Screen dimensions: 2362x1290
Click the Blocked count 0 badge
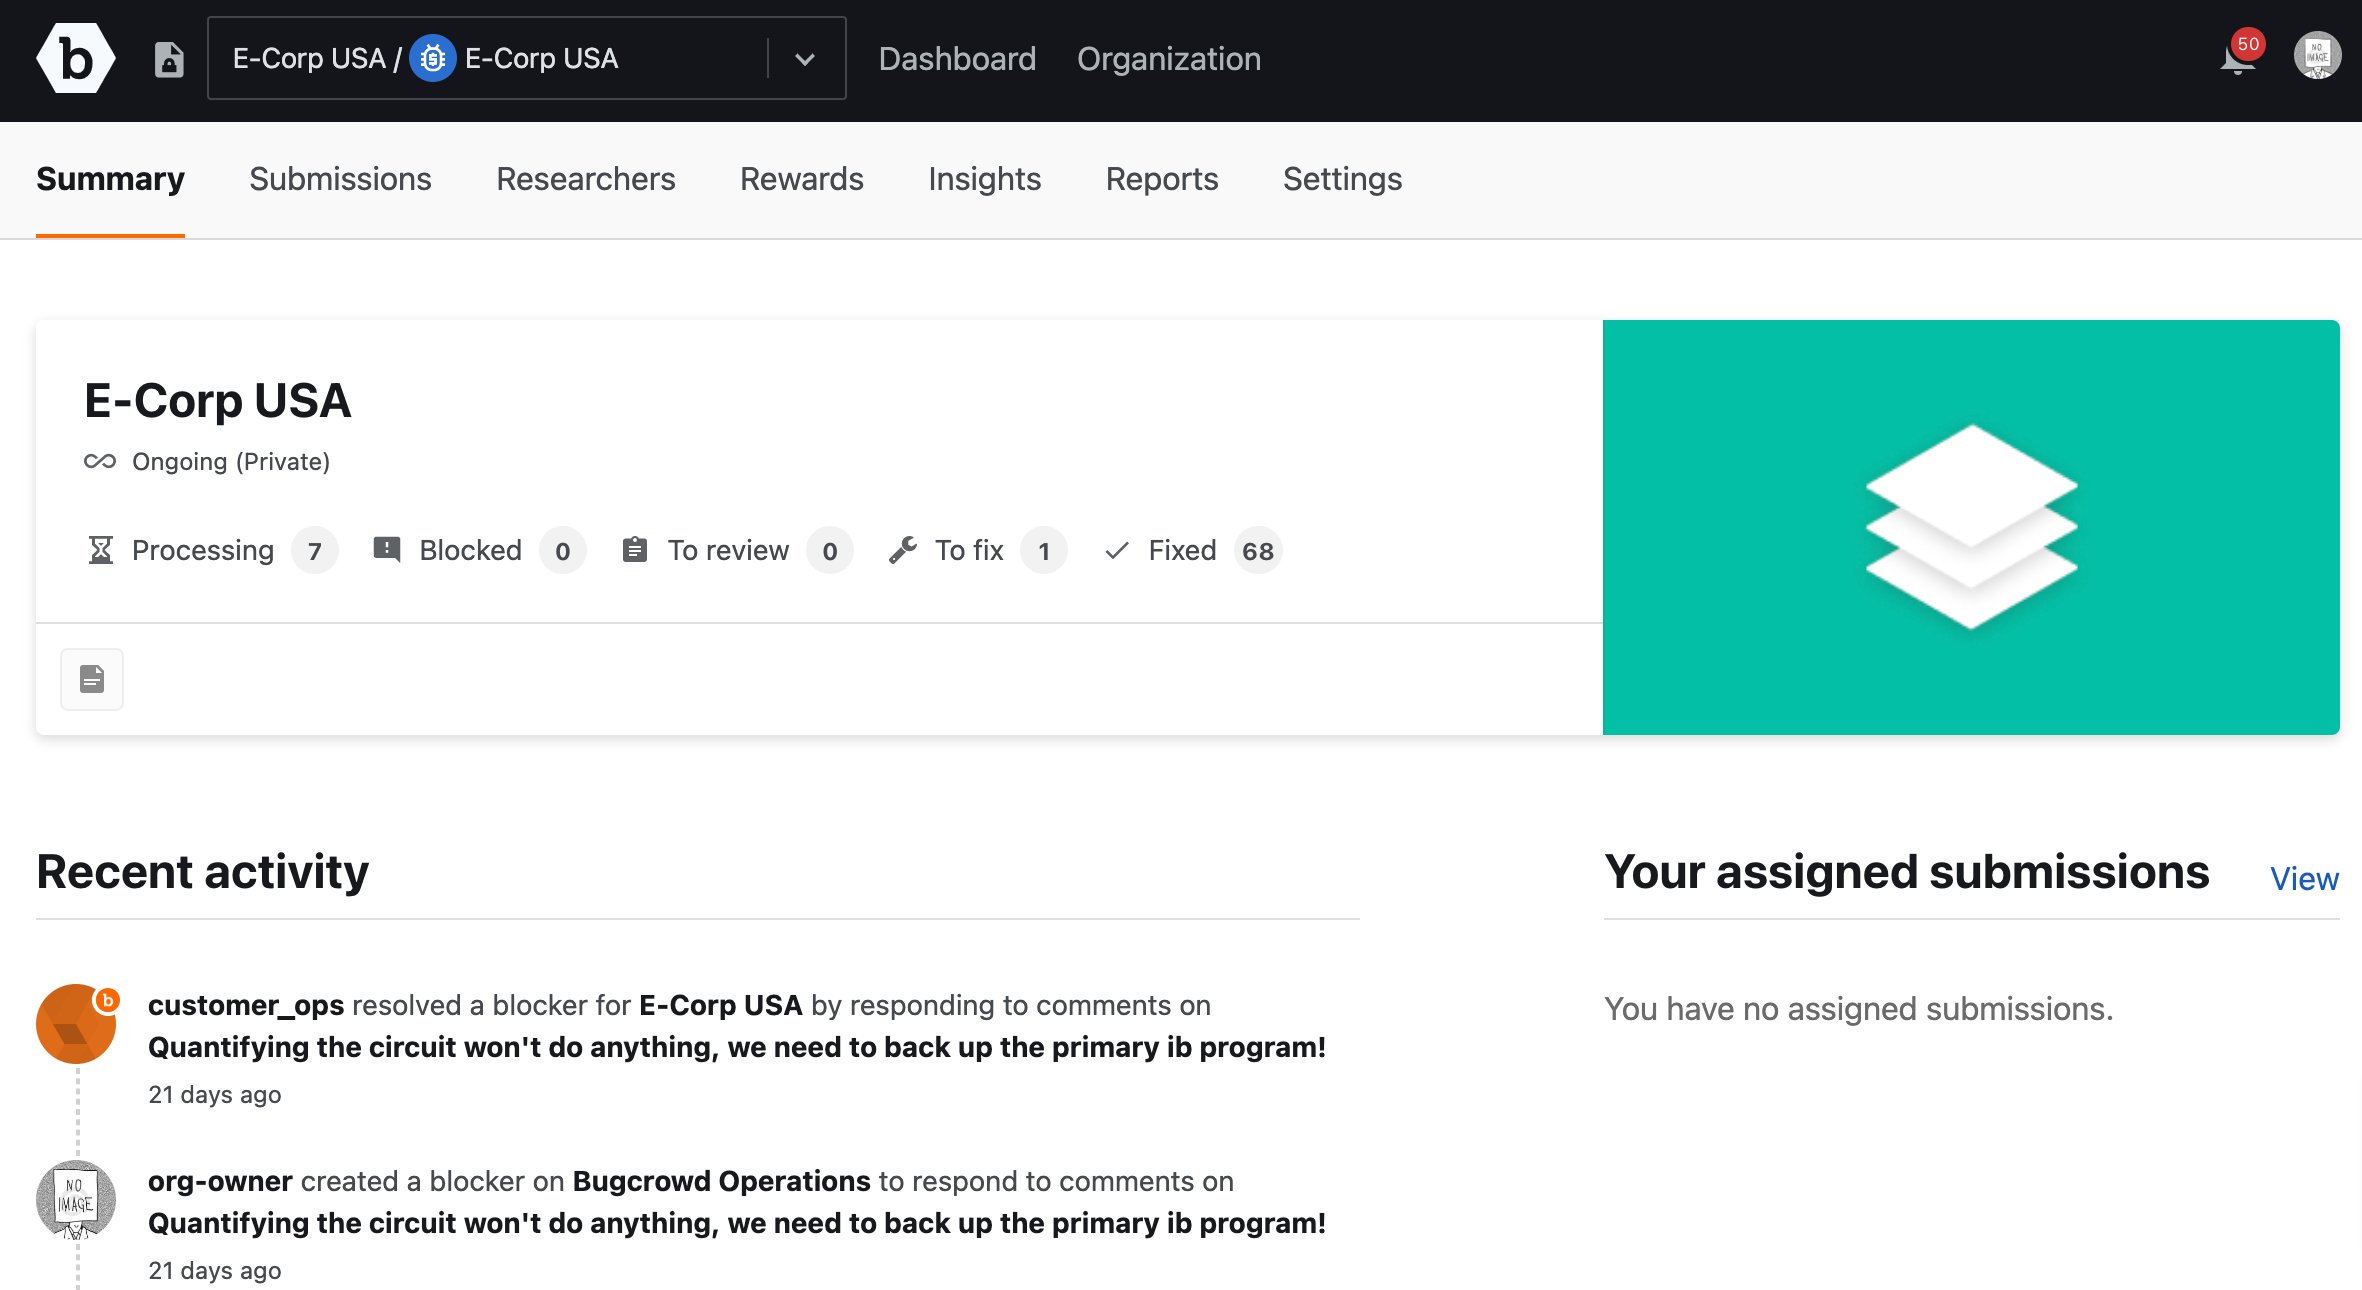tap(563, 551)
